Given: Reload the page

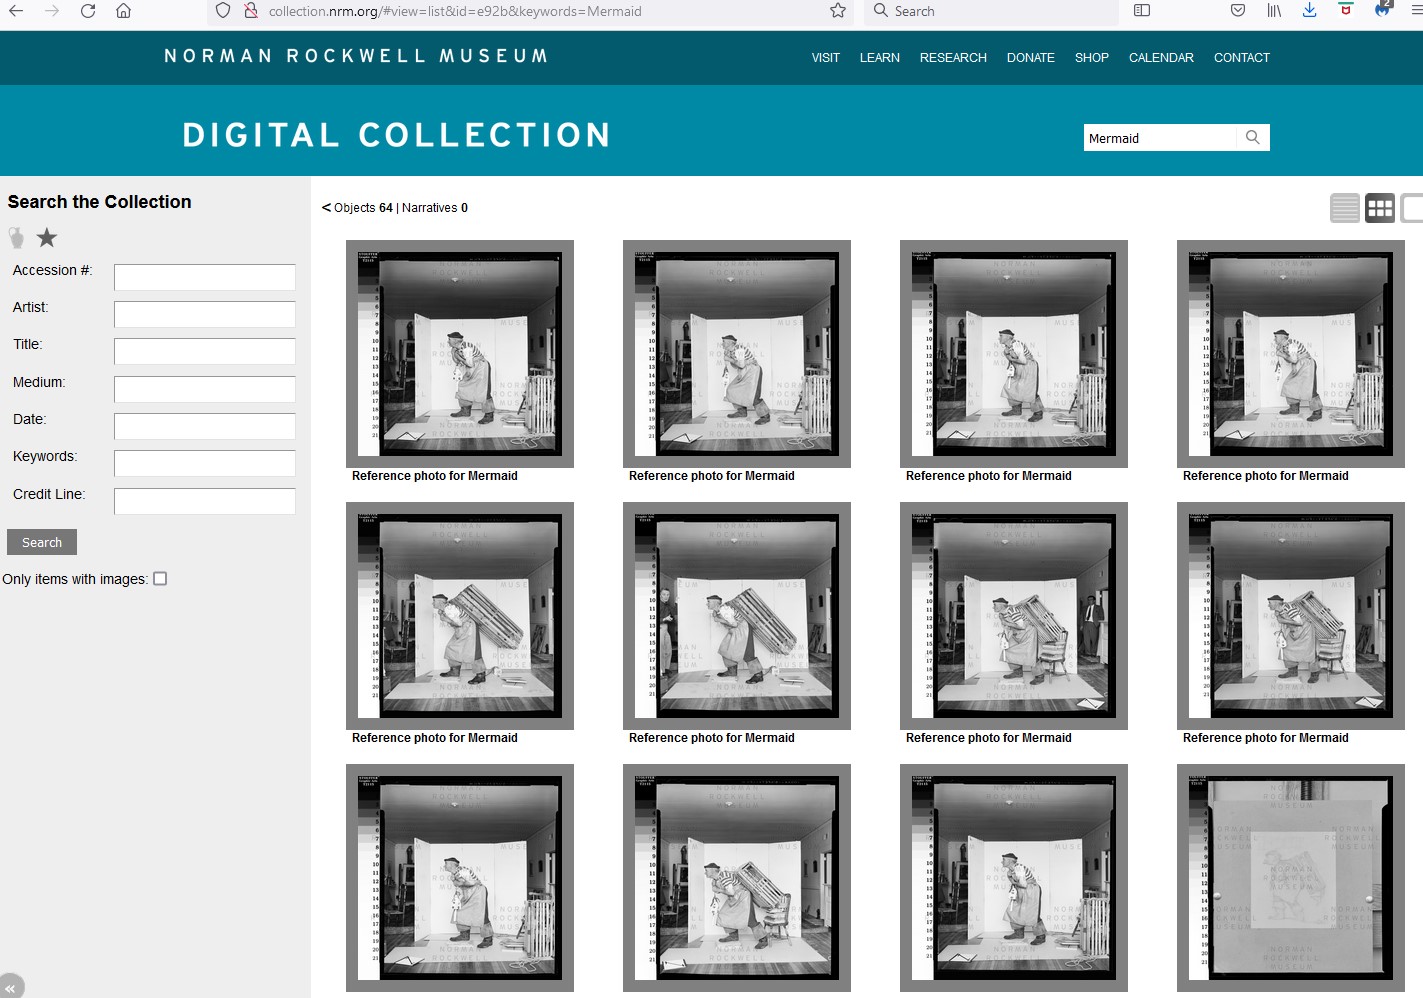Looking at the screenshot, I should (88, 11).
